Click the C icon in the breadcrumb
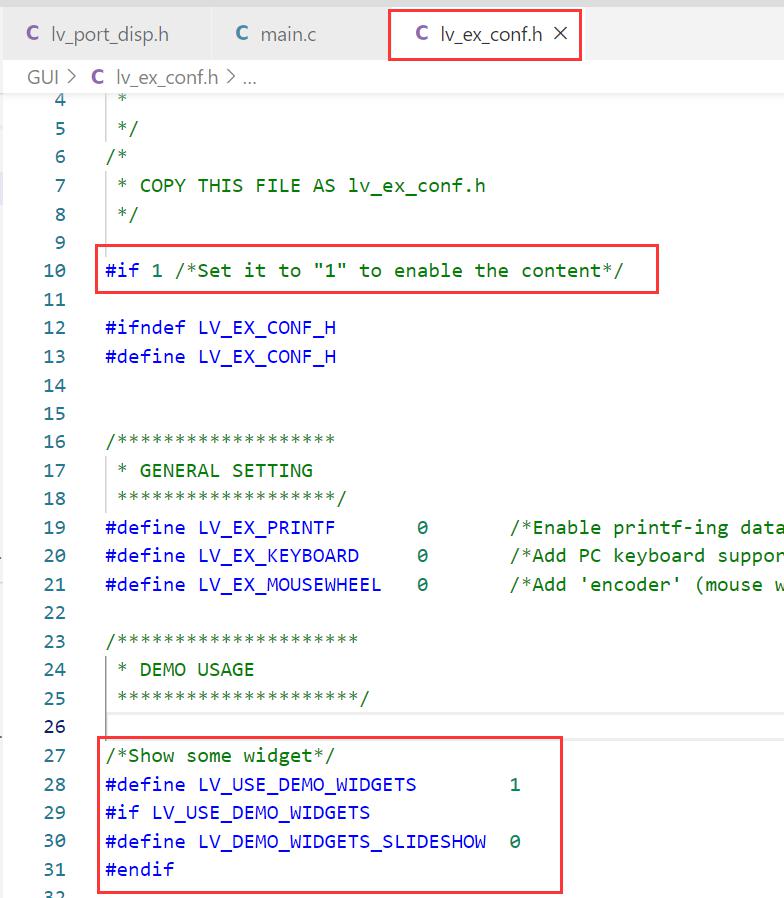The width and height of the screenshot is (784, 898). pyautogui.click(x=98, y=77)
